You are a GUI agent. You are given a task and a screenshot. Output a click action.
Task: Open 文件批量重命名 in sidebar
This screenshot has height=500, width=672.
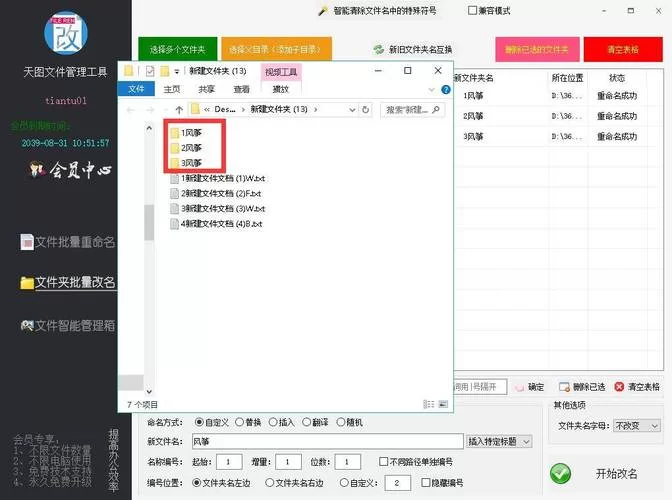click(x=68, y=242)
